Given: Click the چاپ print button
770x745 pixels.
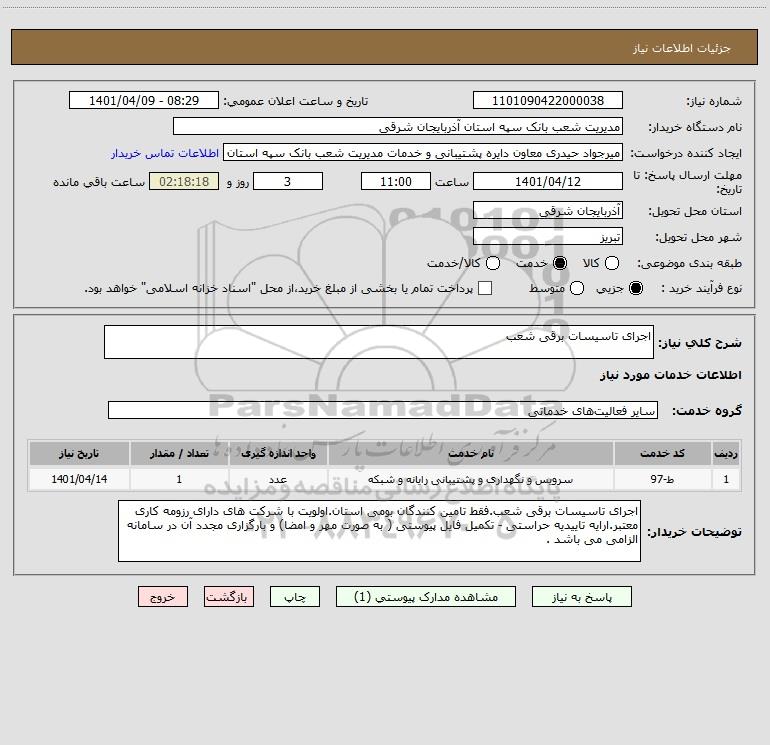Looking at the screenshot, I should tap(295, 597).
